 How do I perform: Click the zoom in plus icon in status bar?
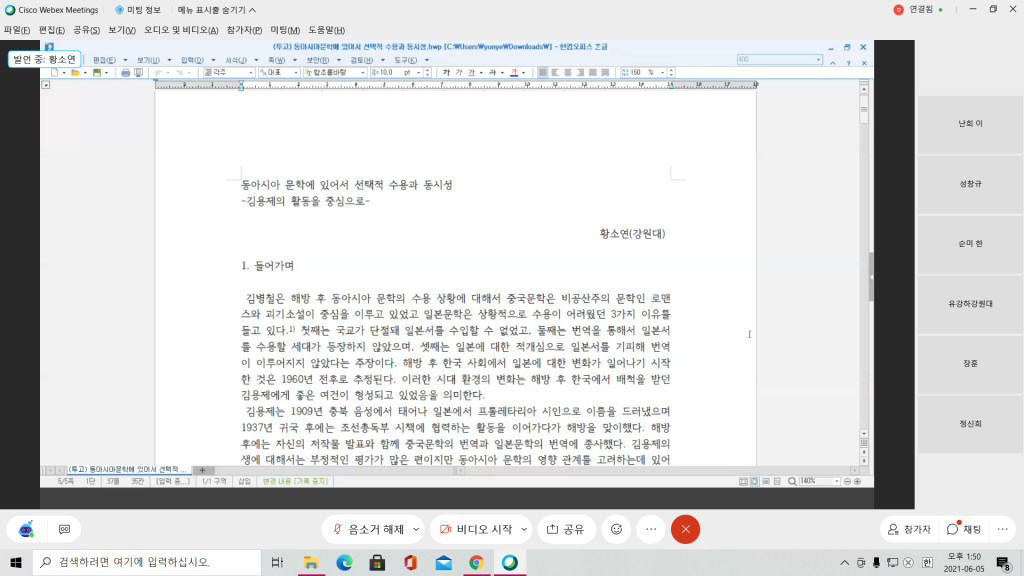pos(857,481)
